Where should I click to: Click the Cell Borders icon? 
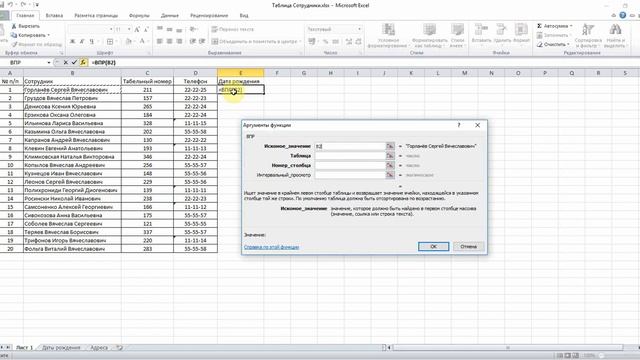110,41
